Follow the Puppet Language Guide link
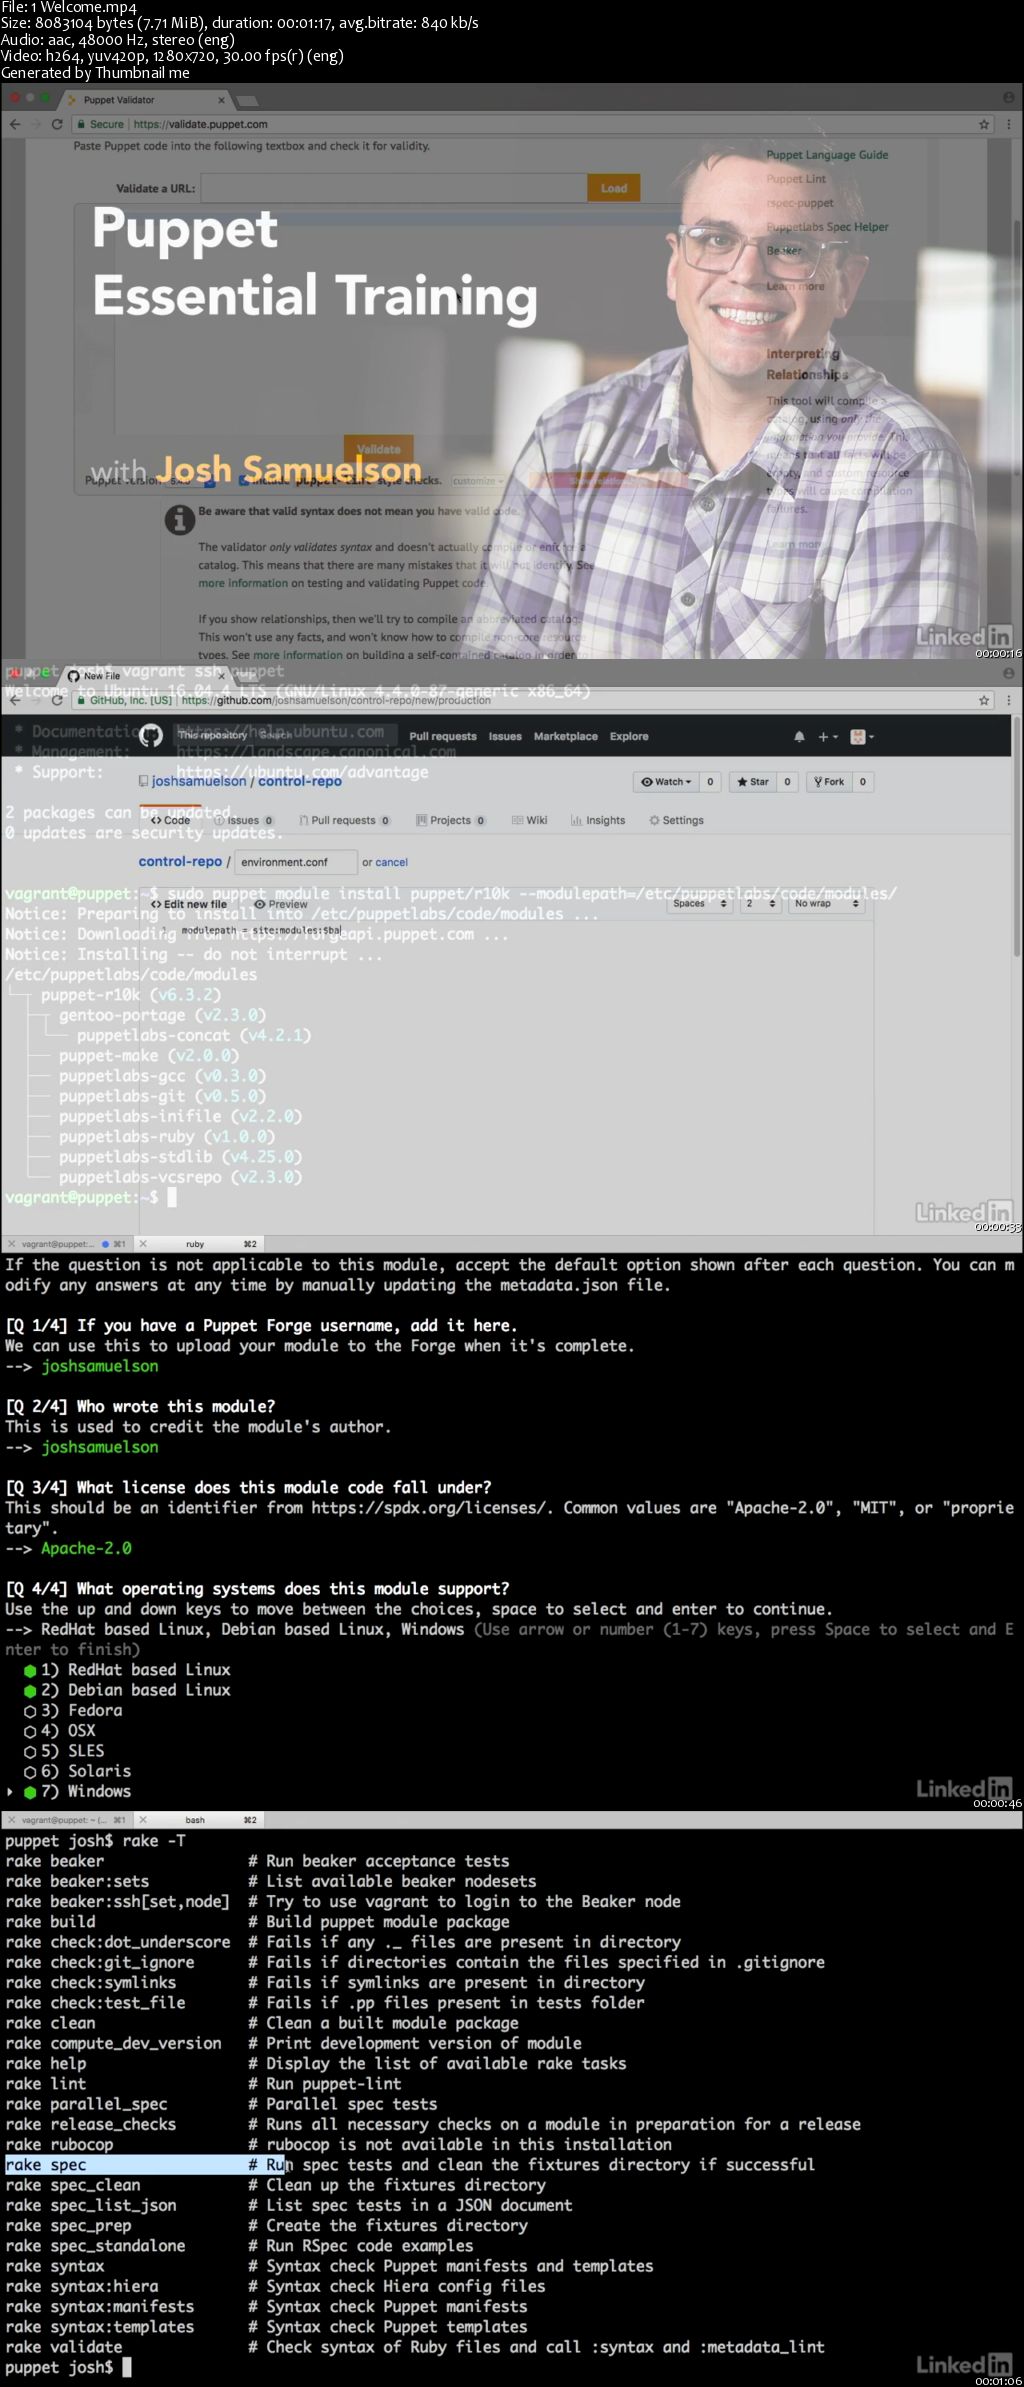 coord(827,155)
